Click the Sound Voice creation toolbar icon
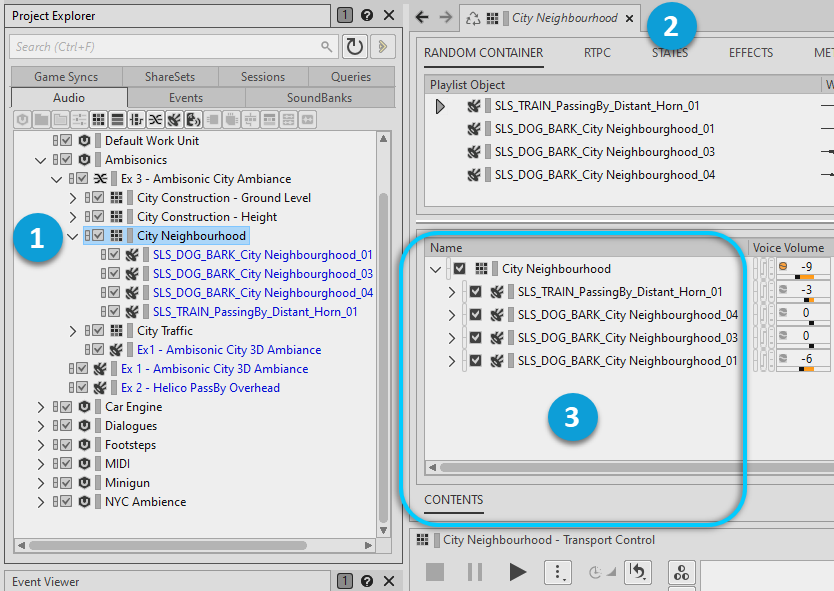Screen dimensions: 834x591 (194, 119)
